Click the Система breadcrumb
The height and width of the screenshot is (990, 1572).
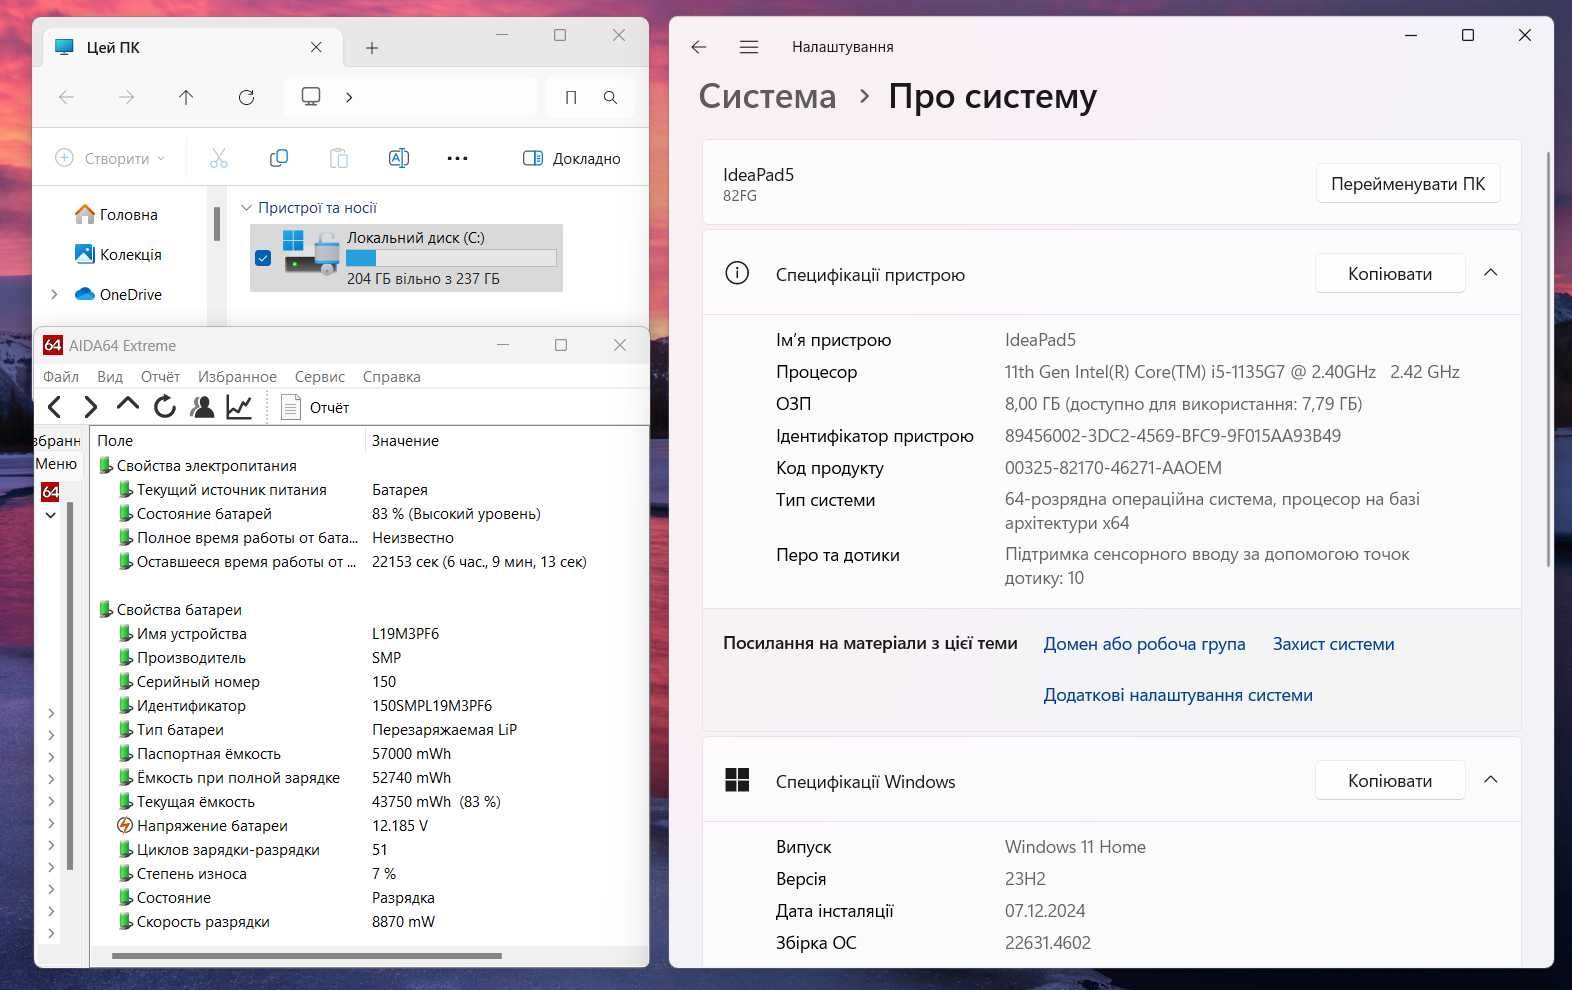coord(767,96)
